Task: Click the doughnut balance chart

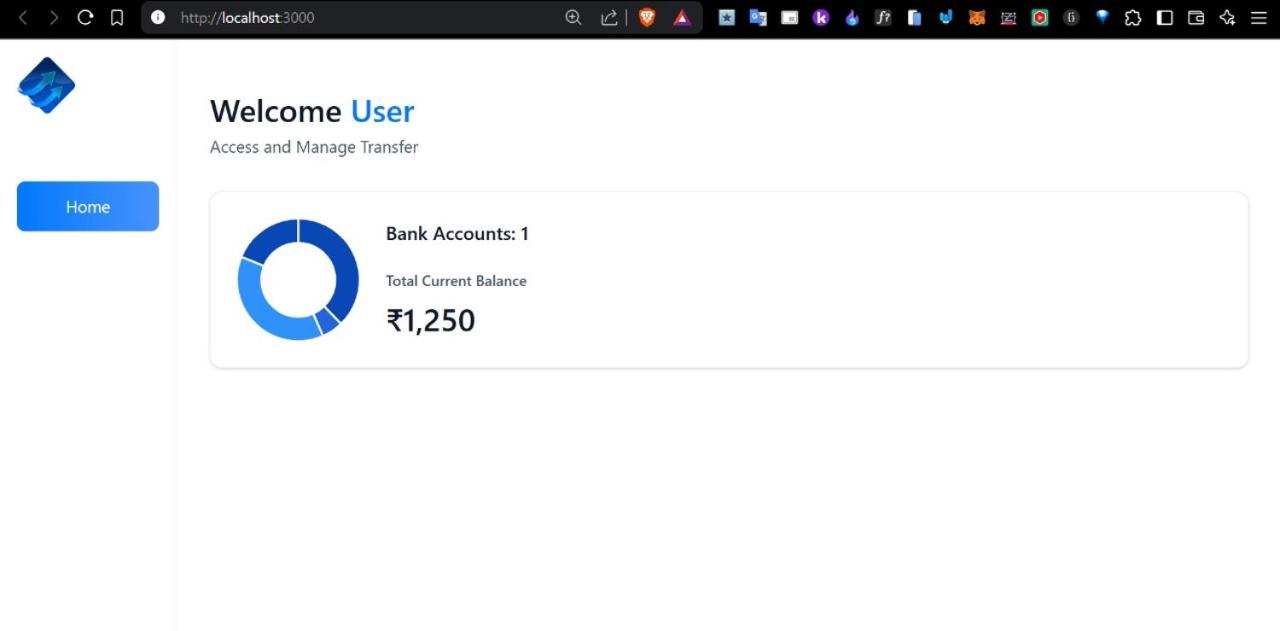Action: (x=298, y=279)
